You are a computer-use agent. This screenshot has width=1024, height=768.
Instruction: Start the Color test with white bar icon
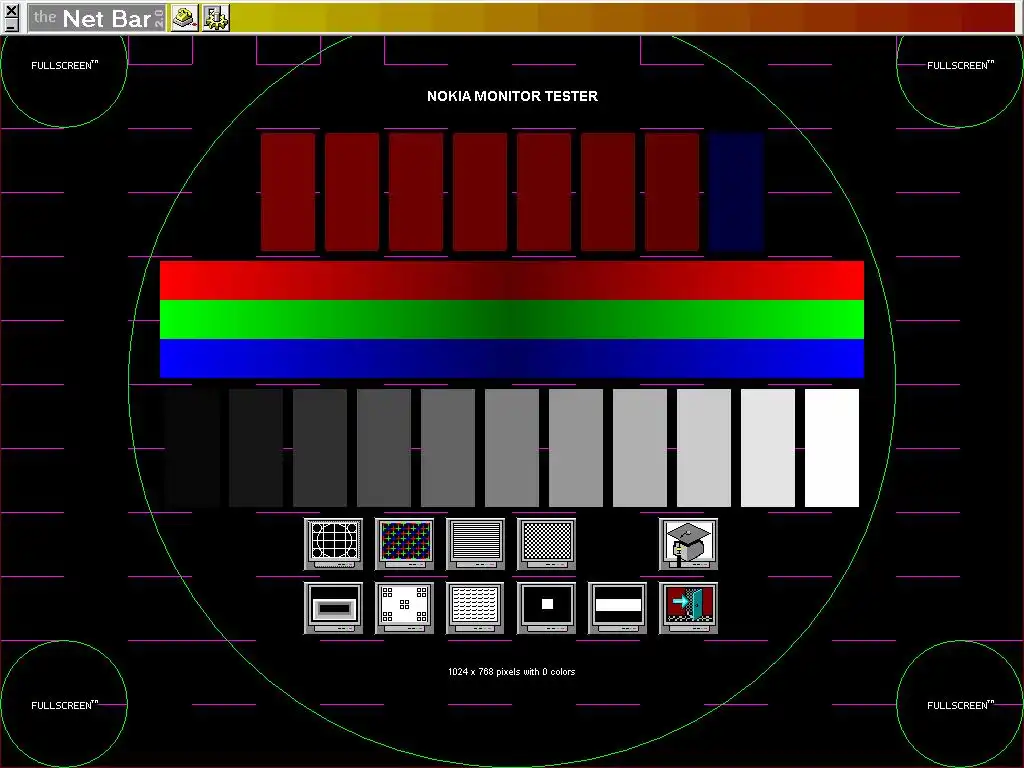[617, 607]
